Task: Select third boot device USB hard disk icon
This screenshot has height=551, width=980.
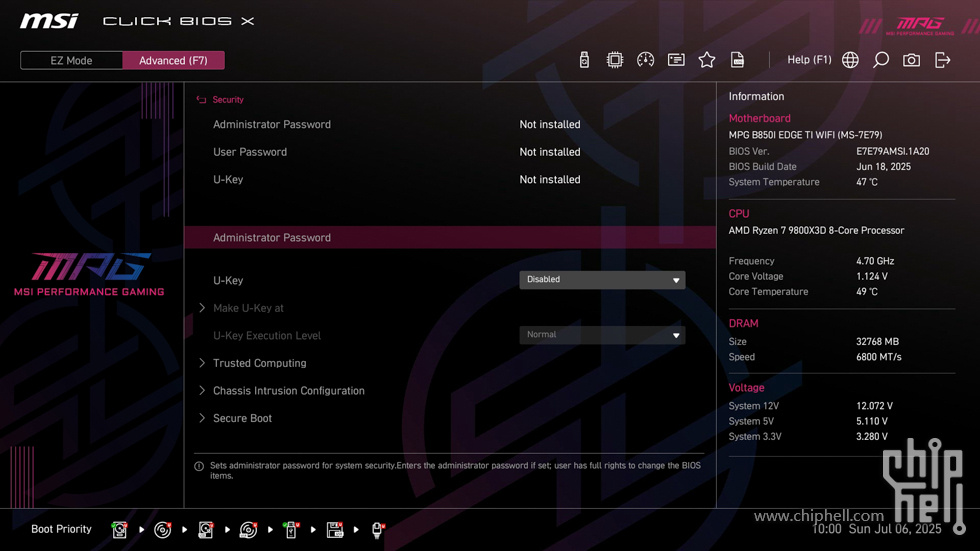Action: pos(206,530)
